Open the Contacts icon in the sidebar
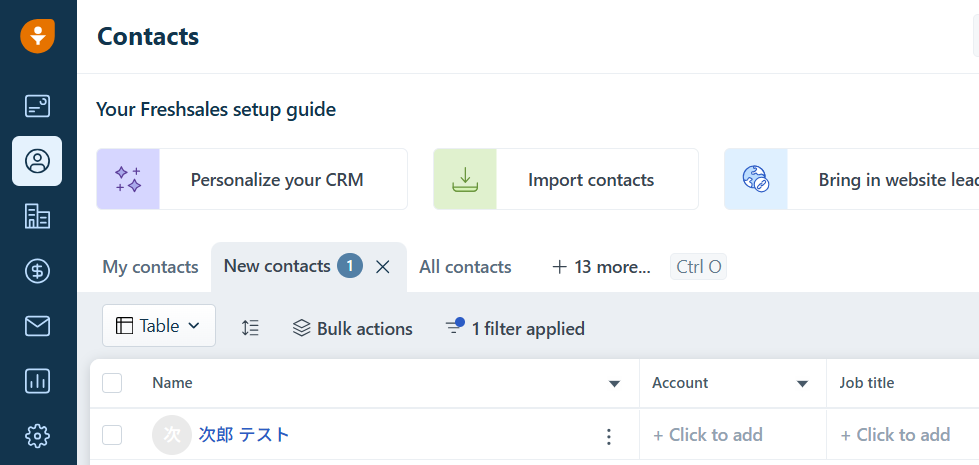The width and height of the screenshot is (979, 465). [x=37, y=161]
